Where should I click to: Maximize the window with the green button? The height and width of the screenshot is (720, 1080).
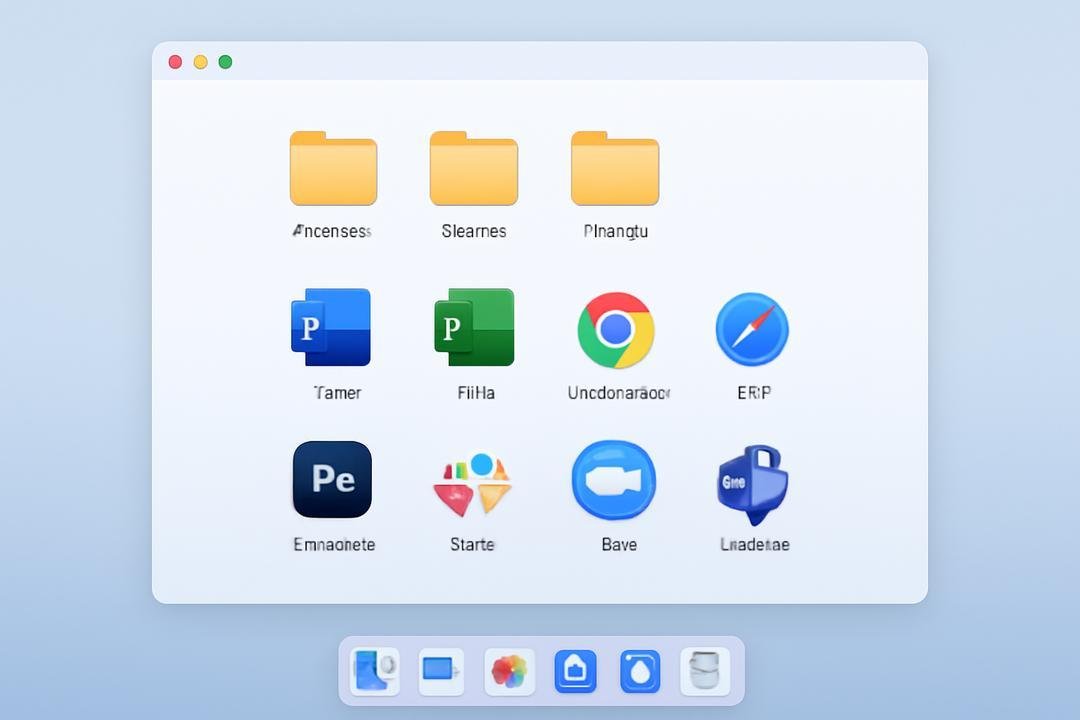pos(225,62)
